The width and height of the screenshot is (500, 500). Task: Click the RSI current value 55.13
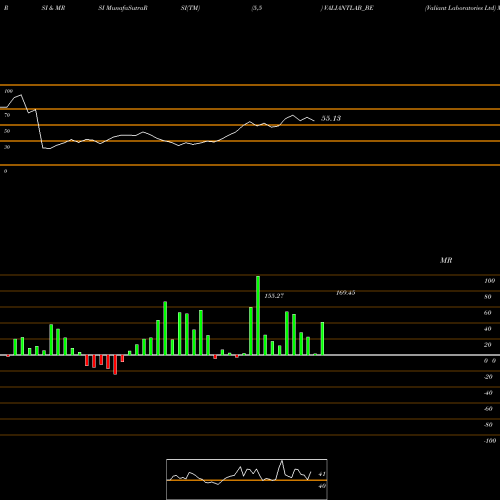click(x=331, y=118)
